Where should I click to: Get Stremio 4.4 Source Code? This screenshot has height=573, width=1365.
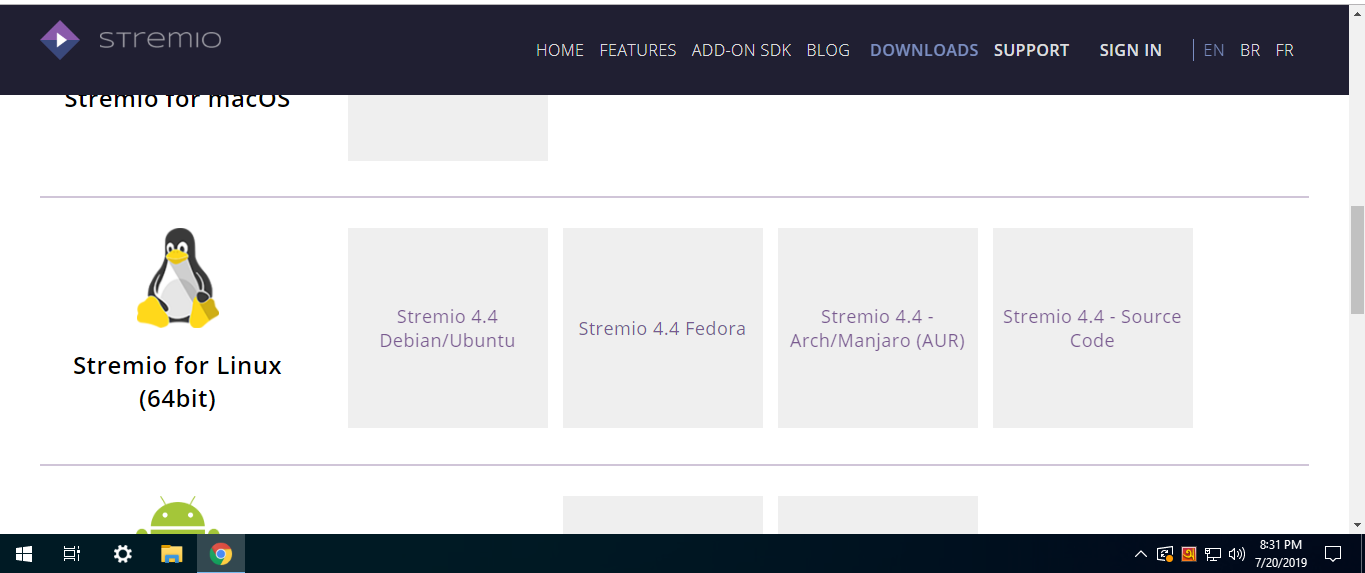pos(1093,328)
